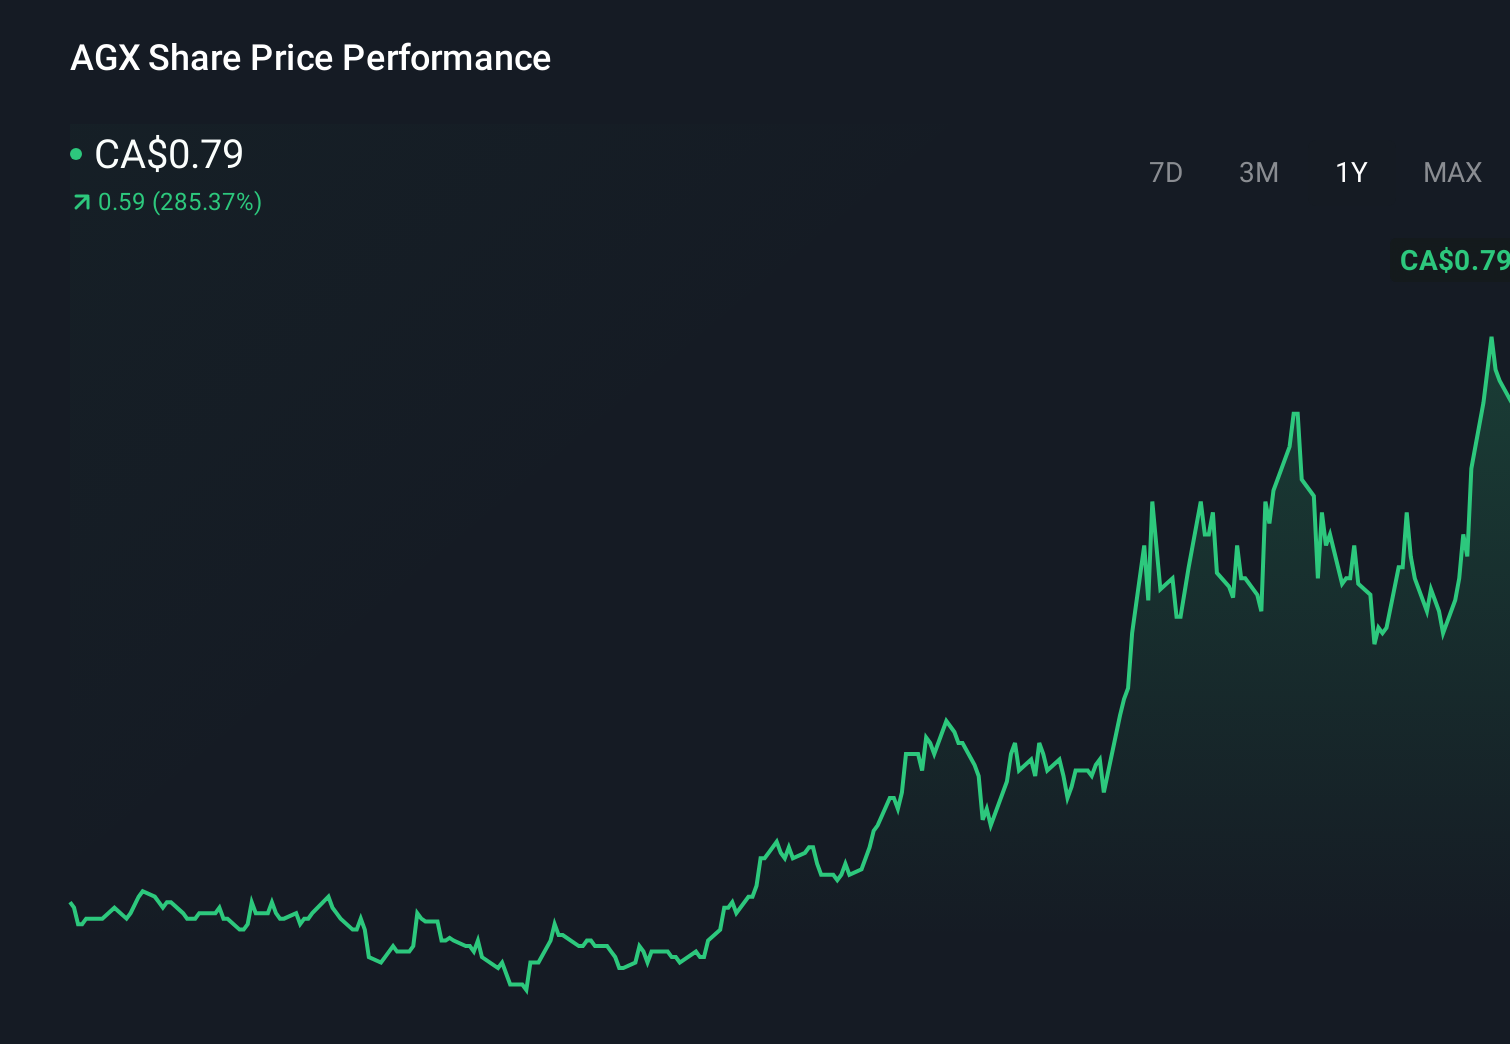Select the 7D time range
The image size is (1510, 1044).
pyautogui.click(x=1166, y=172)
